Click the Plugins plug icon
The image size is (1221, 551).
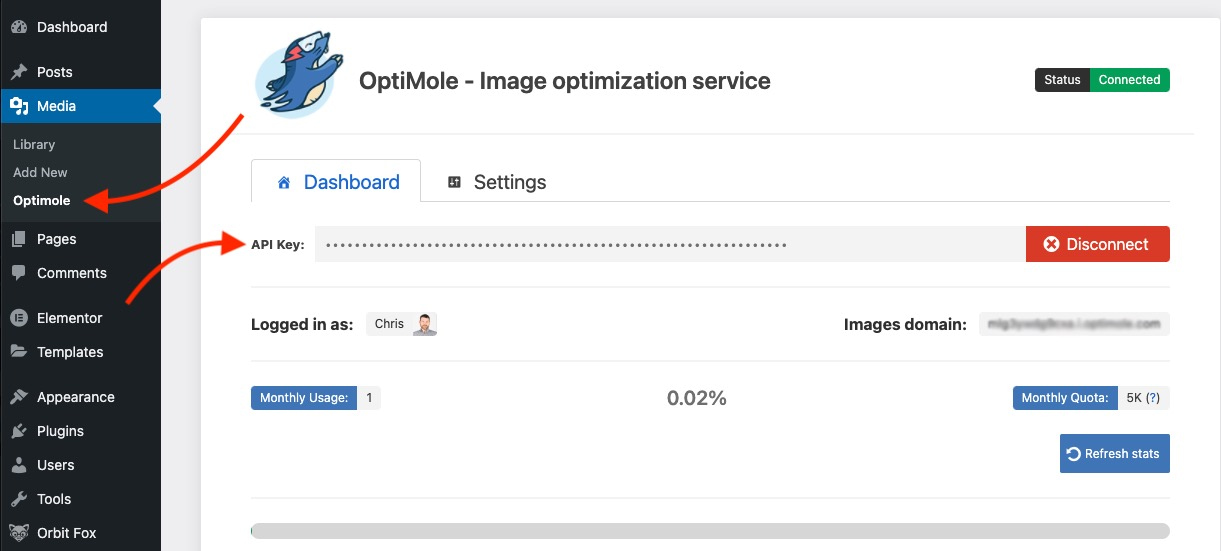pyautogui.click(x=18, y=431)
